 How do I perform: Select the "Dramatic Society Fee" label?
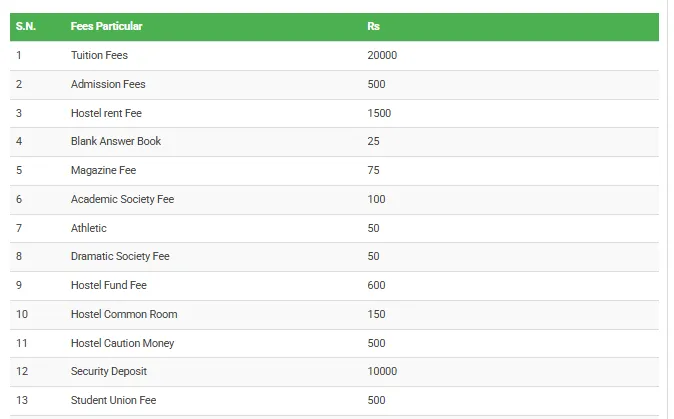120,256
